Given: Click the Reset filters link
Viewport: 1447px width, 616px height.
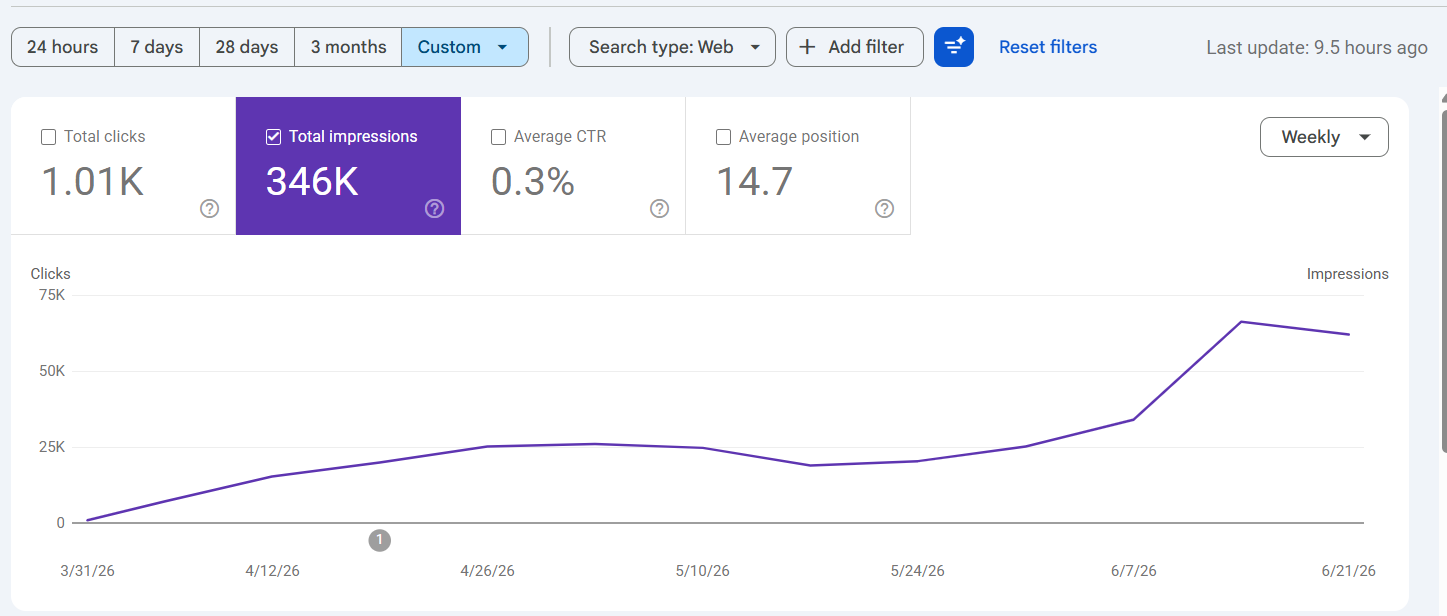Looking at the screenshot, I should click(1048, 47).
